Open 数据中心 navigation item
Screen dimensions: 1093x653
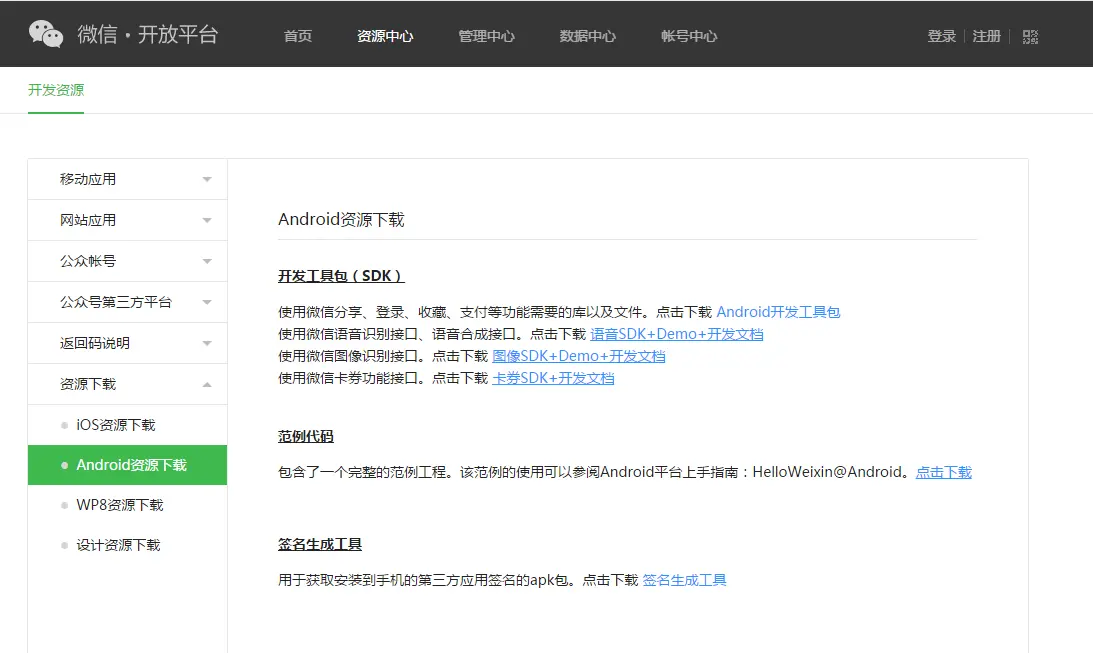(x=587, y=36)
